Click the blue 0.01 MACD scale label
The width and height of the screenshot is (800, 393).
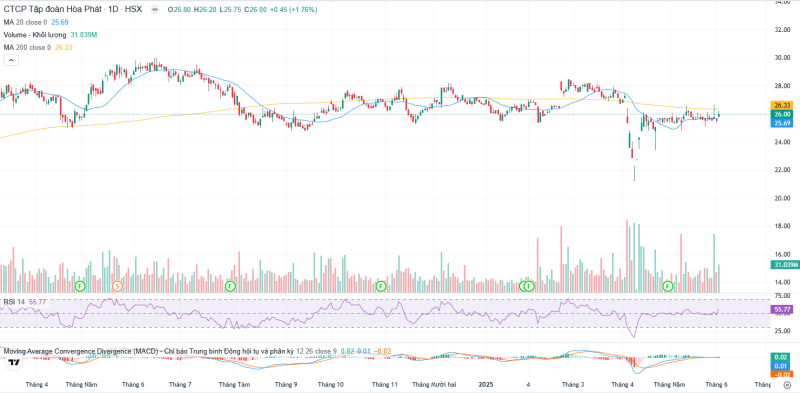(x=782, y=366)
